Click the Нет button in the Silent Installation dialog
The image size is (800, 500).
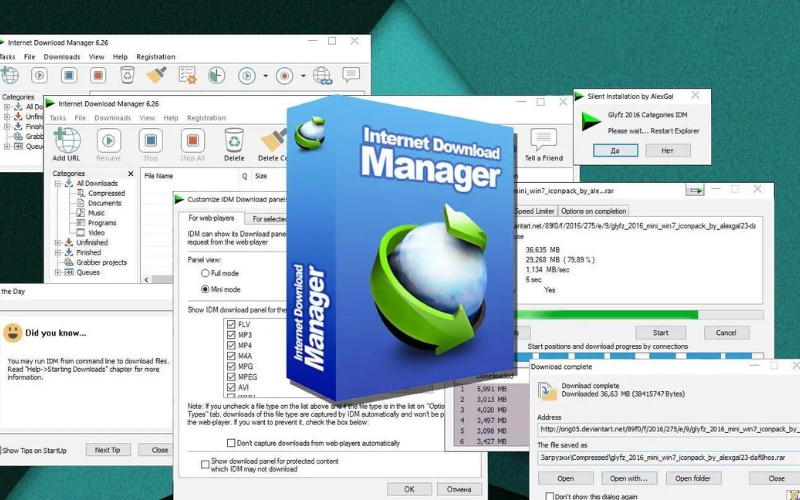pyautogui.click(x=667, y=151)
